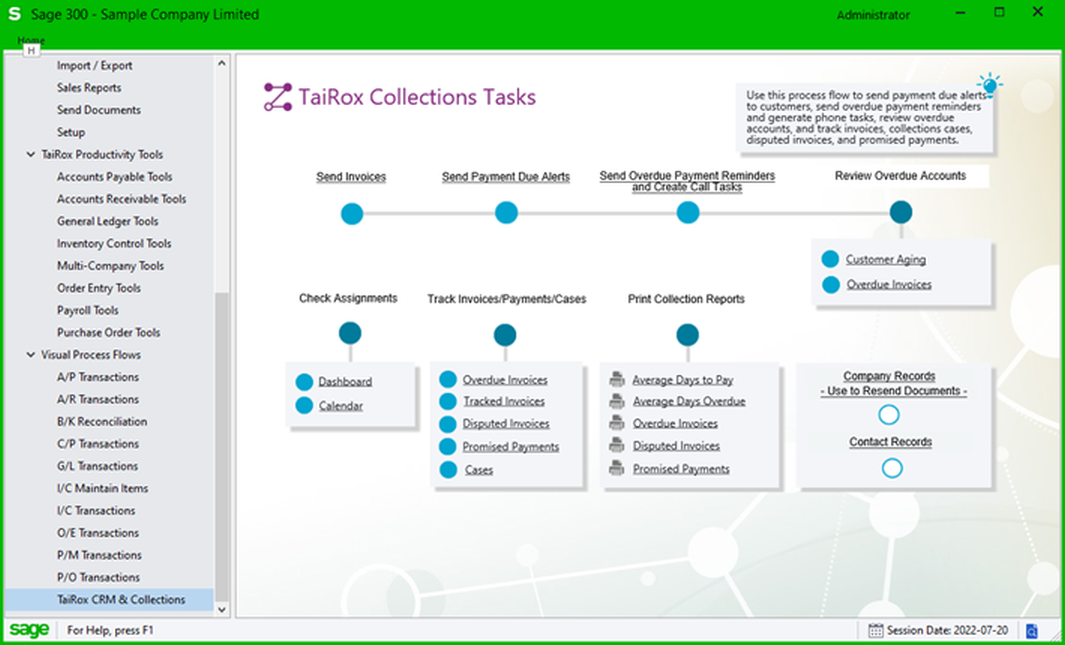Collapse the Visual Process Flows group
The height and width of the screenshot is (645, 1065).
point(29,355)
